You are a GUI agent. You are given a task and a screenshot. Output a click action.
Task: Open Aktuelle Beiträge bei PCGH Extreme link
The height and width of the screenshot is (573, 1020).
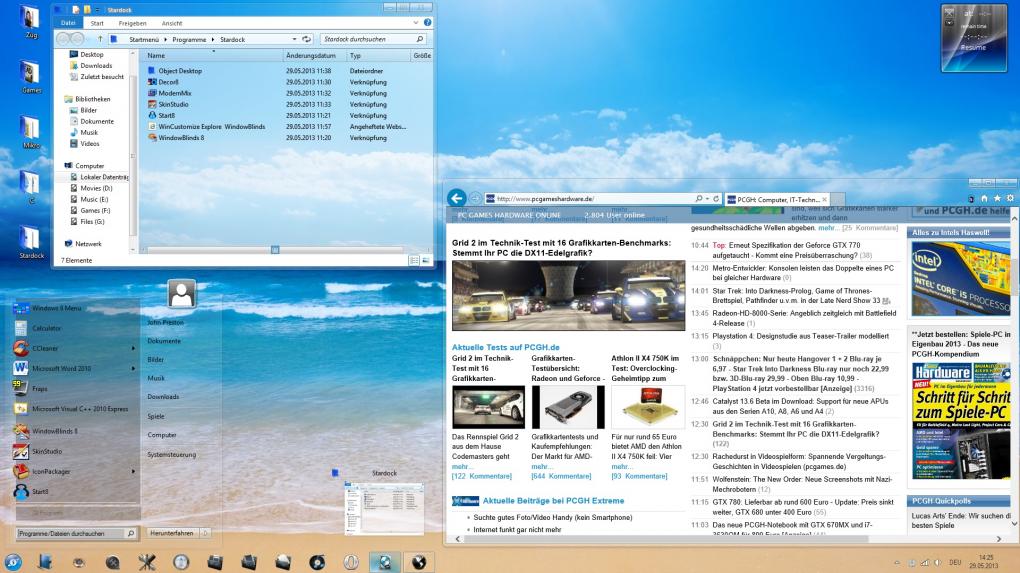[x=554, y=501]
